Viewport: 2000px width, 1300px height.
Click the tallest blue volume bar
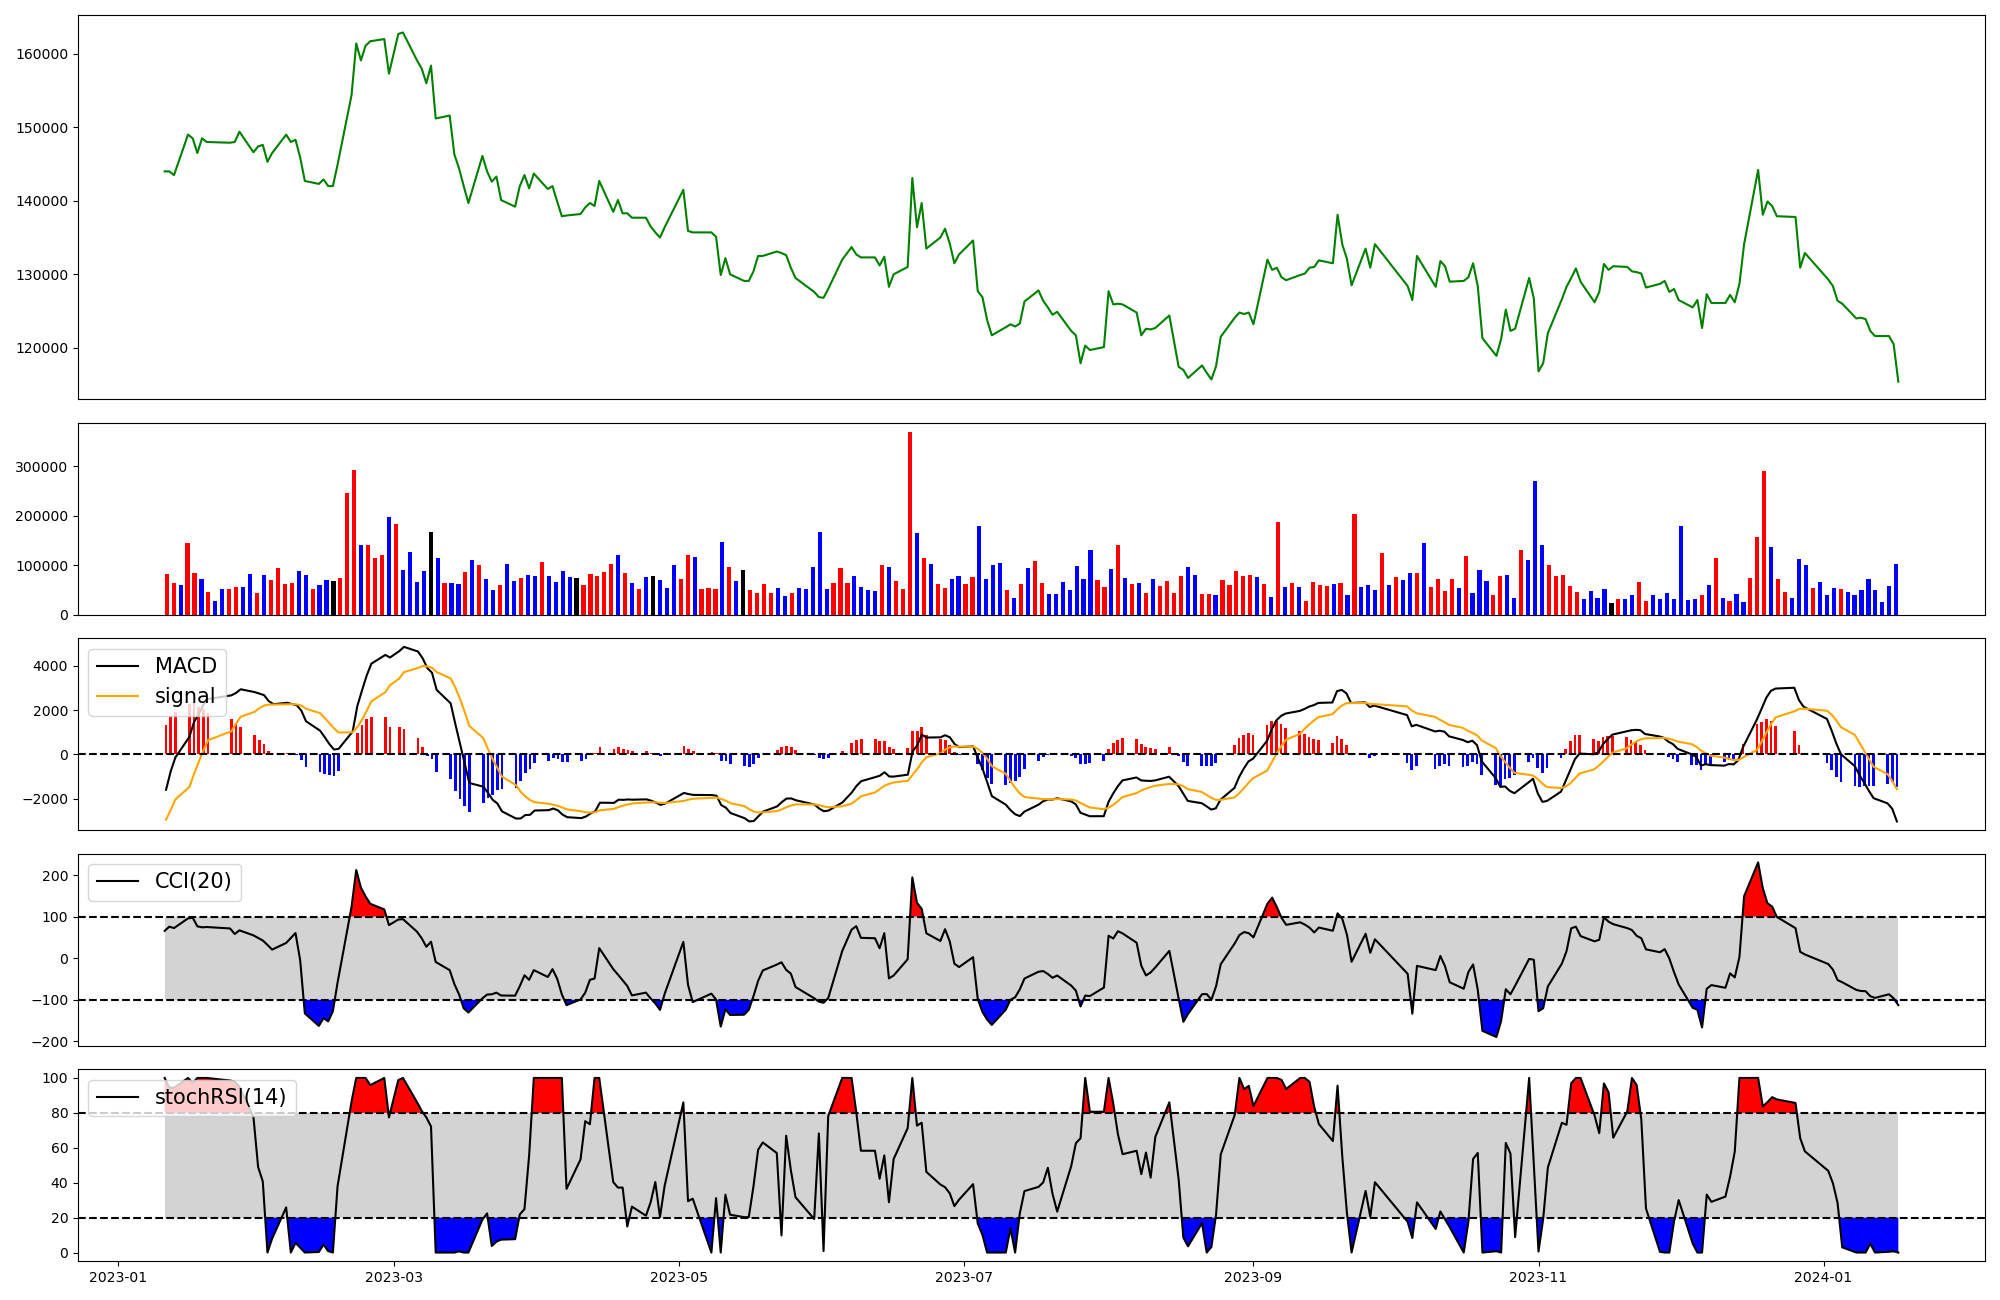pyautogui.click(x=1535, y=548)
